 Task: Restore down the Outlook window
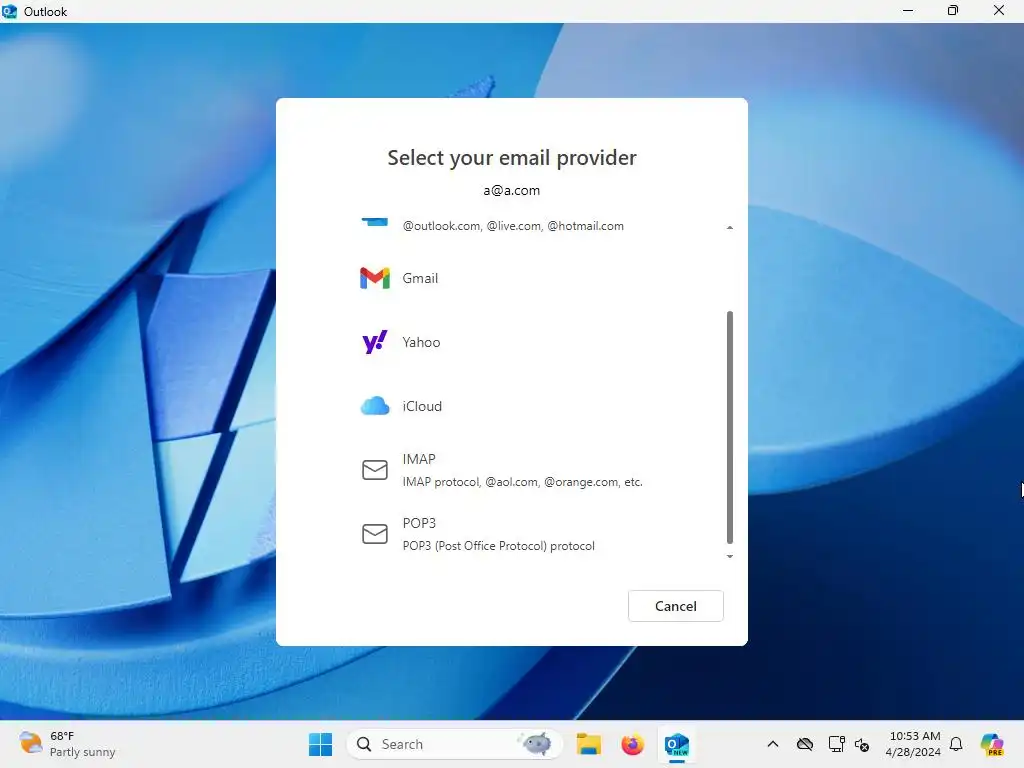[x=953, y=10]
